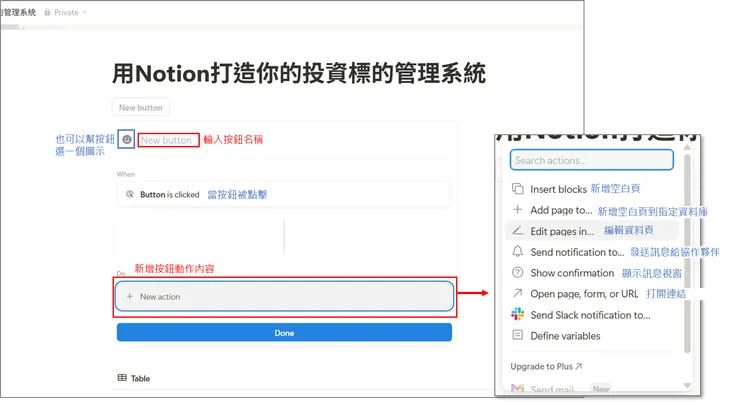The image size is (740, 402).
Task: Choose an icon for the button
Action: [x=126, y=139]
